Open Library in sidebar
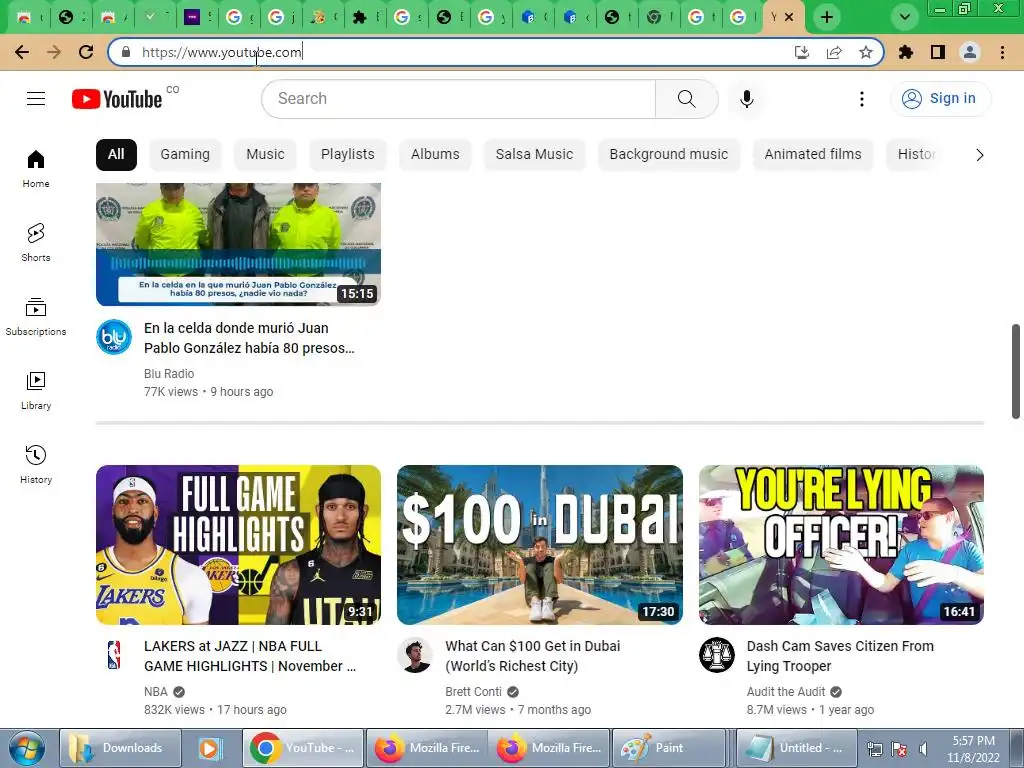The height and width of the screenshot is (768, 1024). 36,390
